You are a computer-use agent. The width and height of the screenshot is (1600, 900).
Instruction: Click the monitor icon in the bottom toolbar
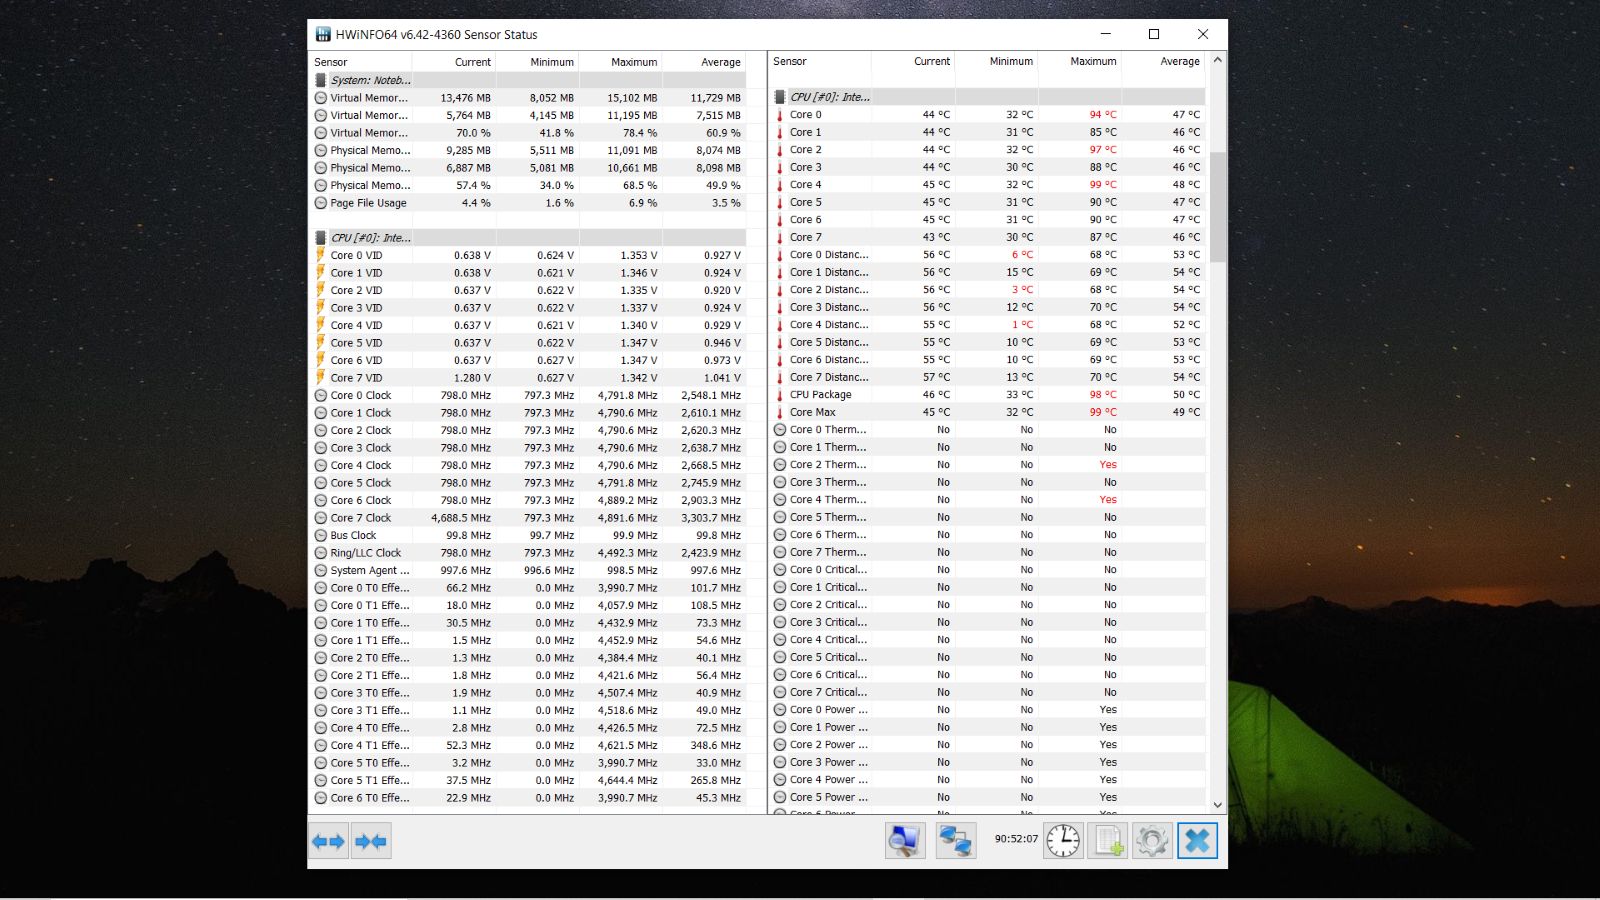tap(905, 841)
